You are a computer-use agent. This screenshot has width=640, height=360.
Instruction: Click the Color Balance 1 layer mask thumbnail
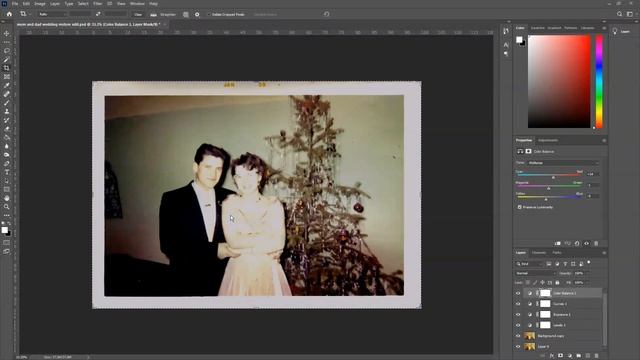(x=545, y=293)
